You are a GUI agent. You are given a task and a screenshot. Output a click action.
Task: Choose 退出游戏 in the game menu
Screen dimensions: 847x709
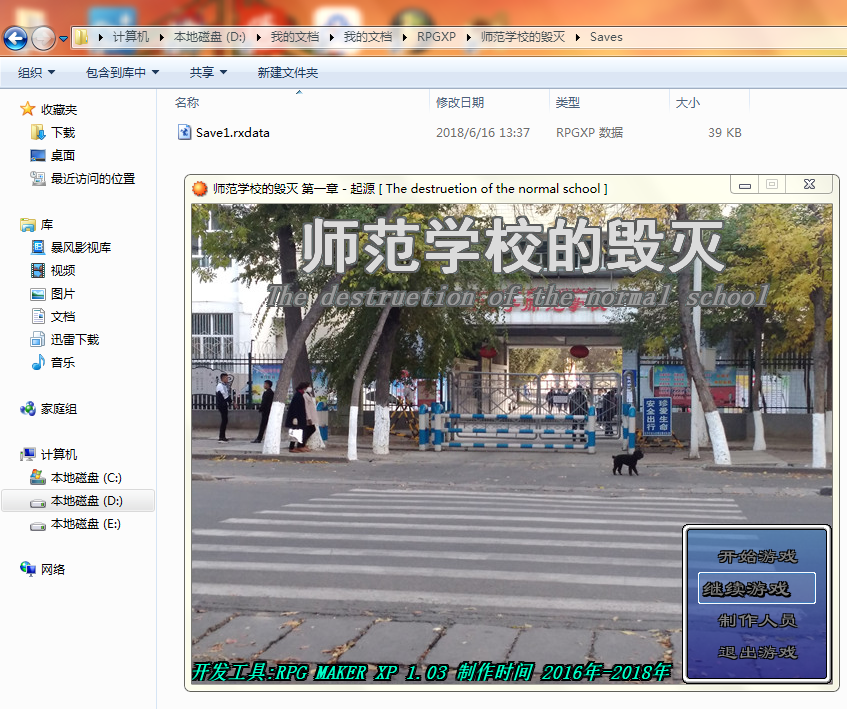[x=757, y=652]
